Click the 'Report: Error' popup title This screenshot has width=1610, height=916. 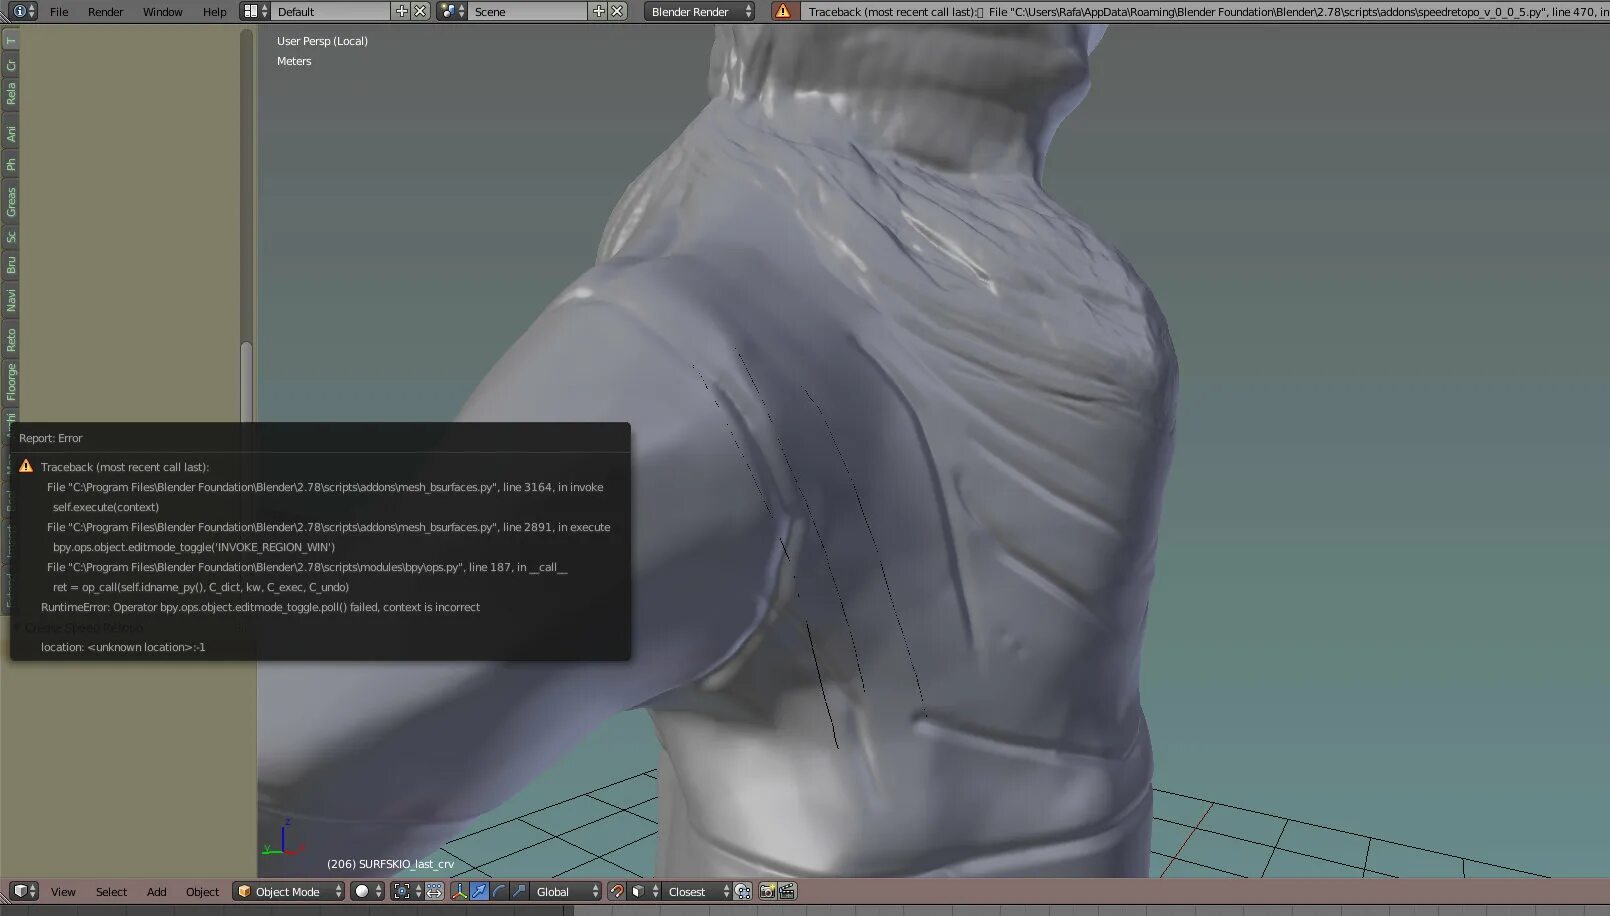tap(50, 438)
